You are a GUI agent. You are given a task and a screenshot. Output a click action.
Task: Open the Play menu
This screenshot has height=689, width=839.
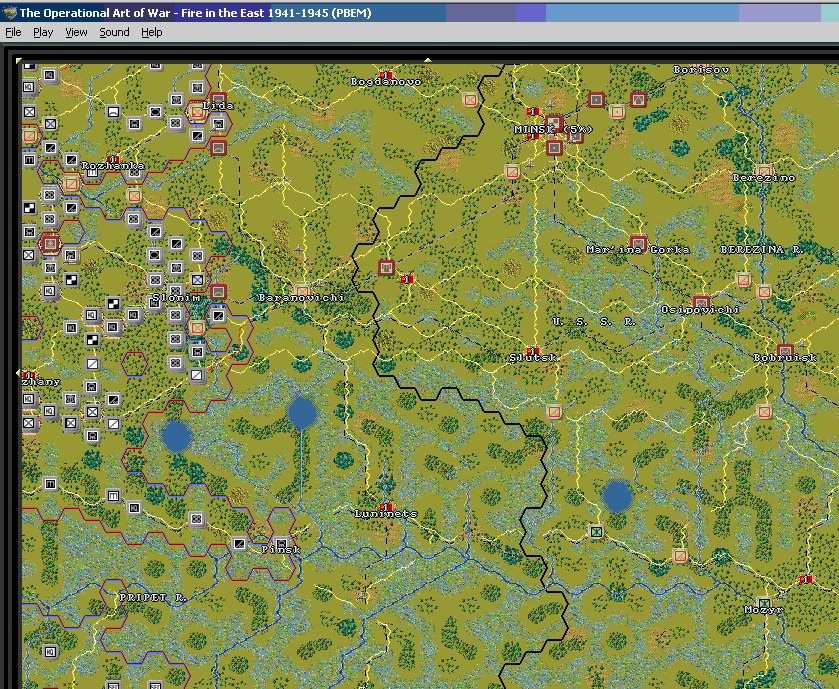point(43,33)
